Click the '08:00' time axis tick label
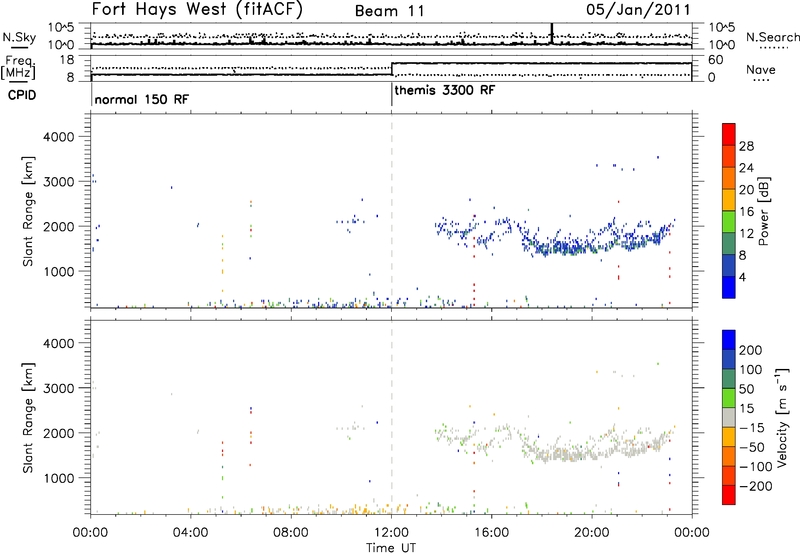The height and width of the screenshot is (554, 800). [x=291, y=533]
